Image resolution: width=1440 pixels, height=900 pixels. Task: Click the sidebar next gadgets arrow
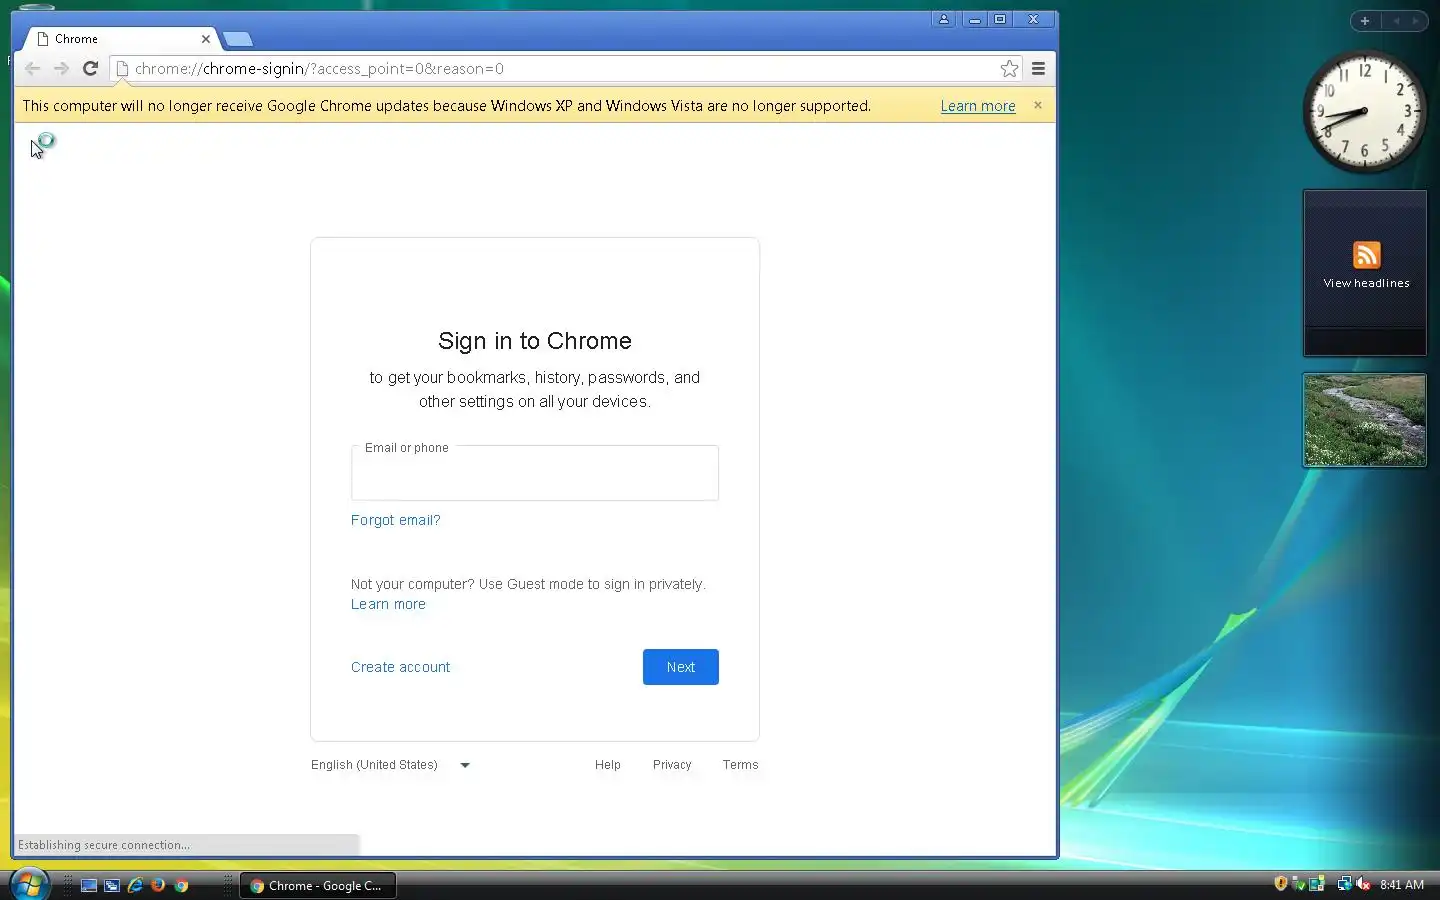click(x=1415, y=20)
